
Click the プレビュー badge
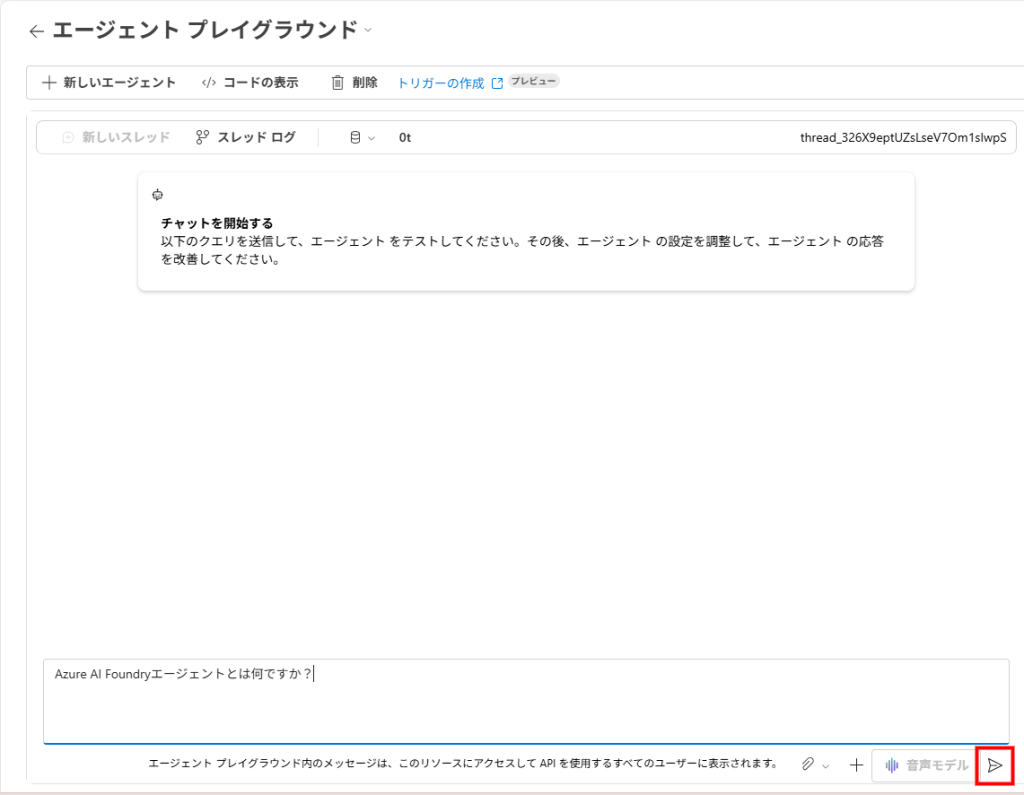click(533, 81)
